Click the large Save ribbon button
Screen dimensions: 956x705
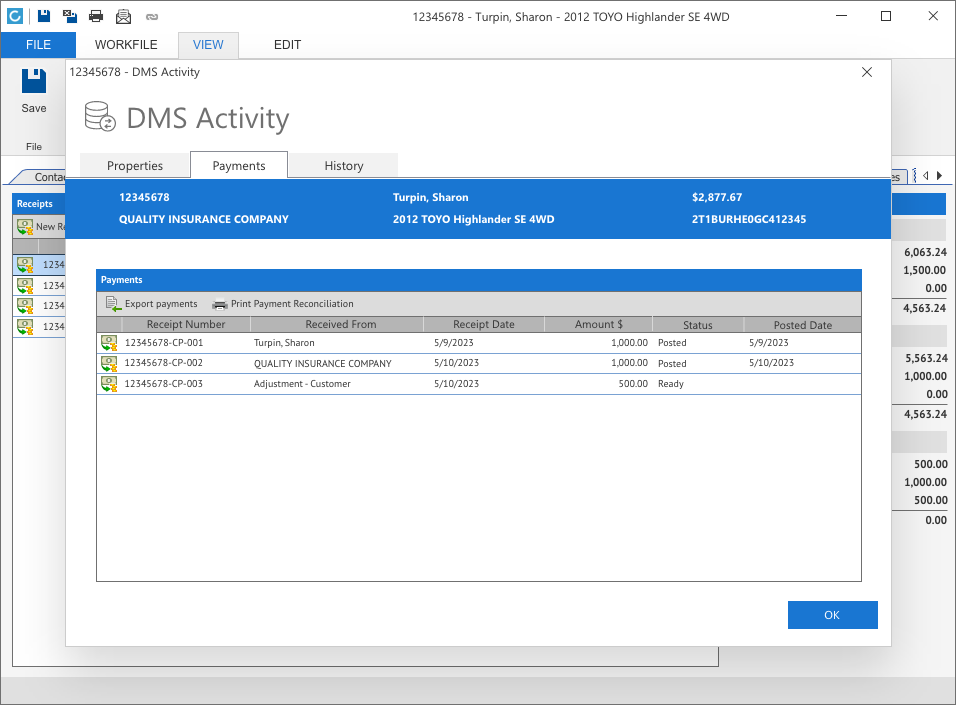pyautogui.click(x=34, y=91)
